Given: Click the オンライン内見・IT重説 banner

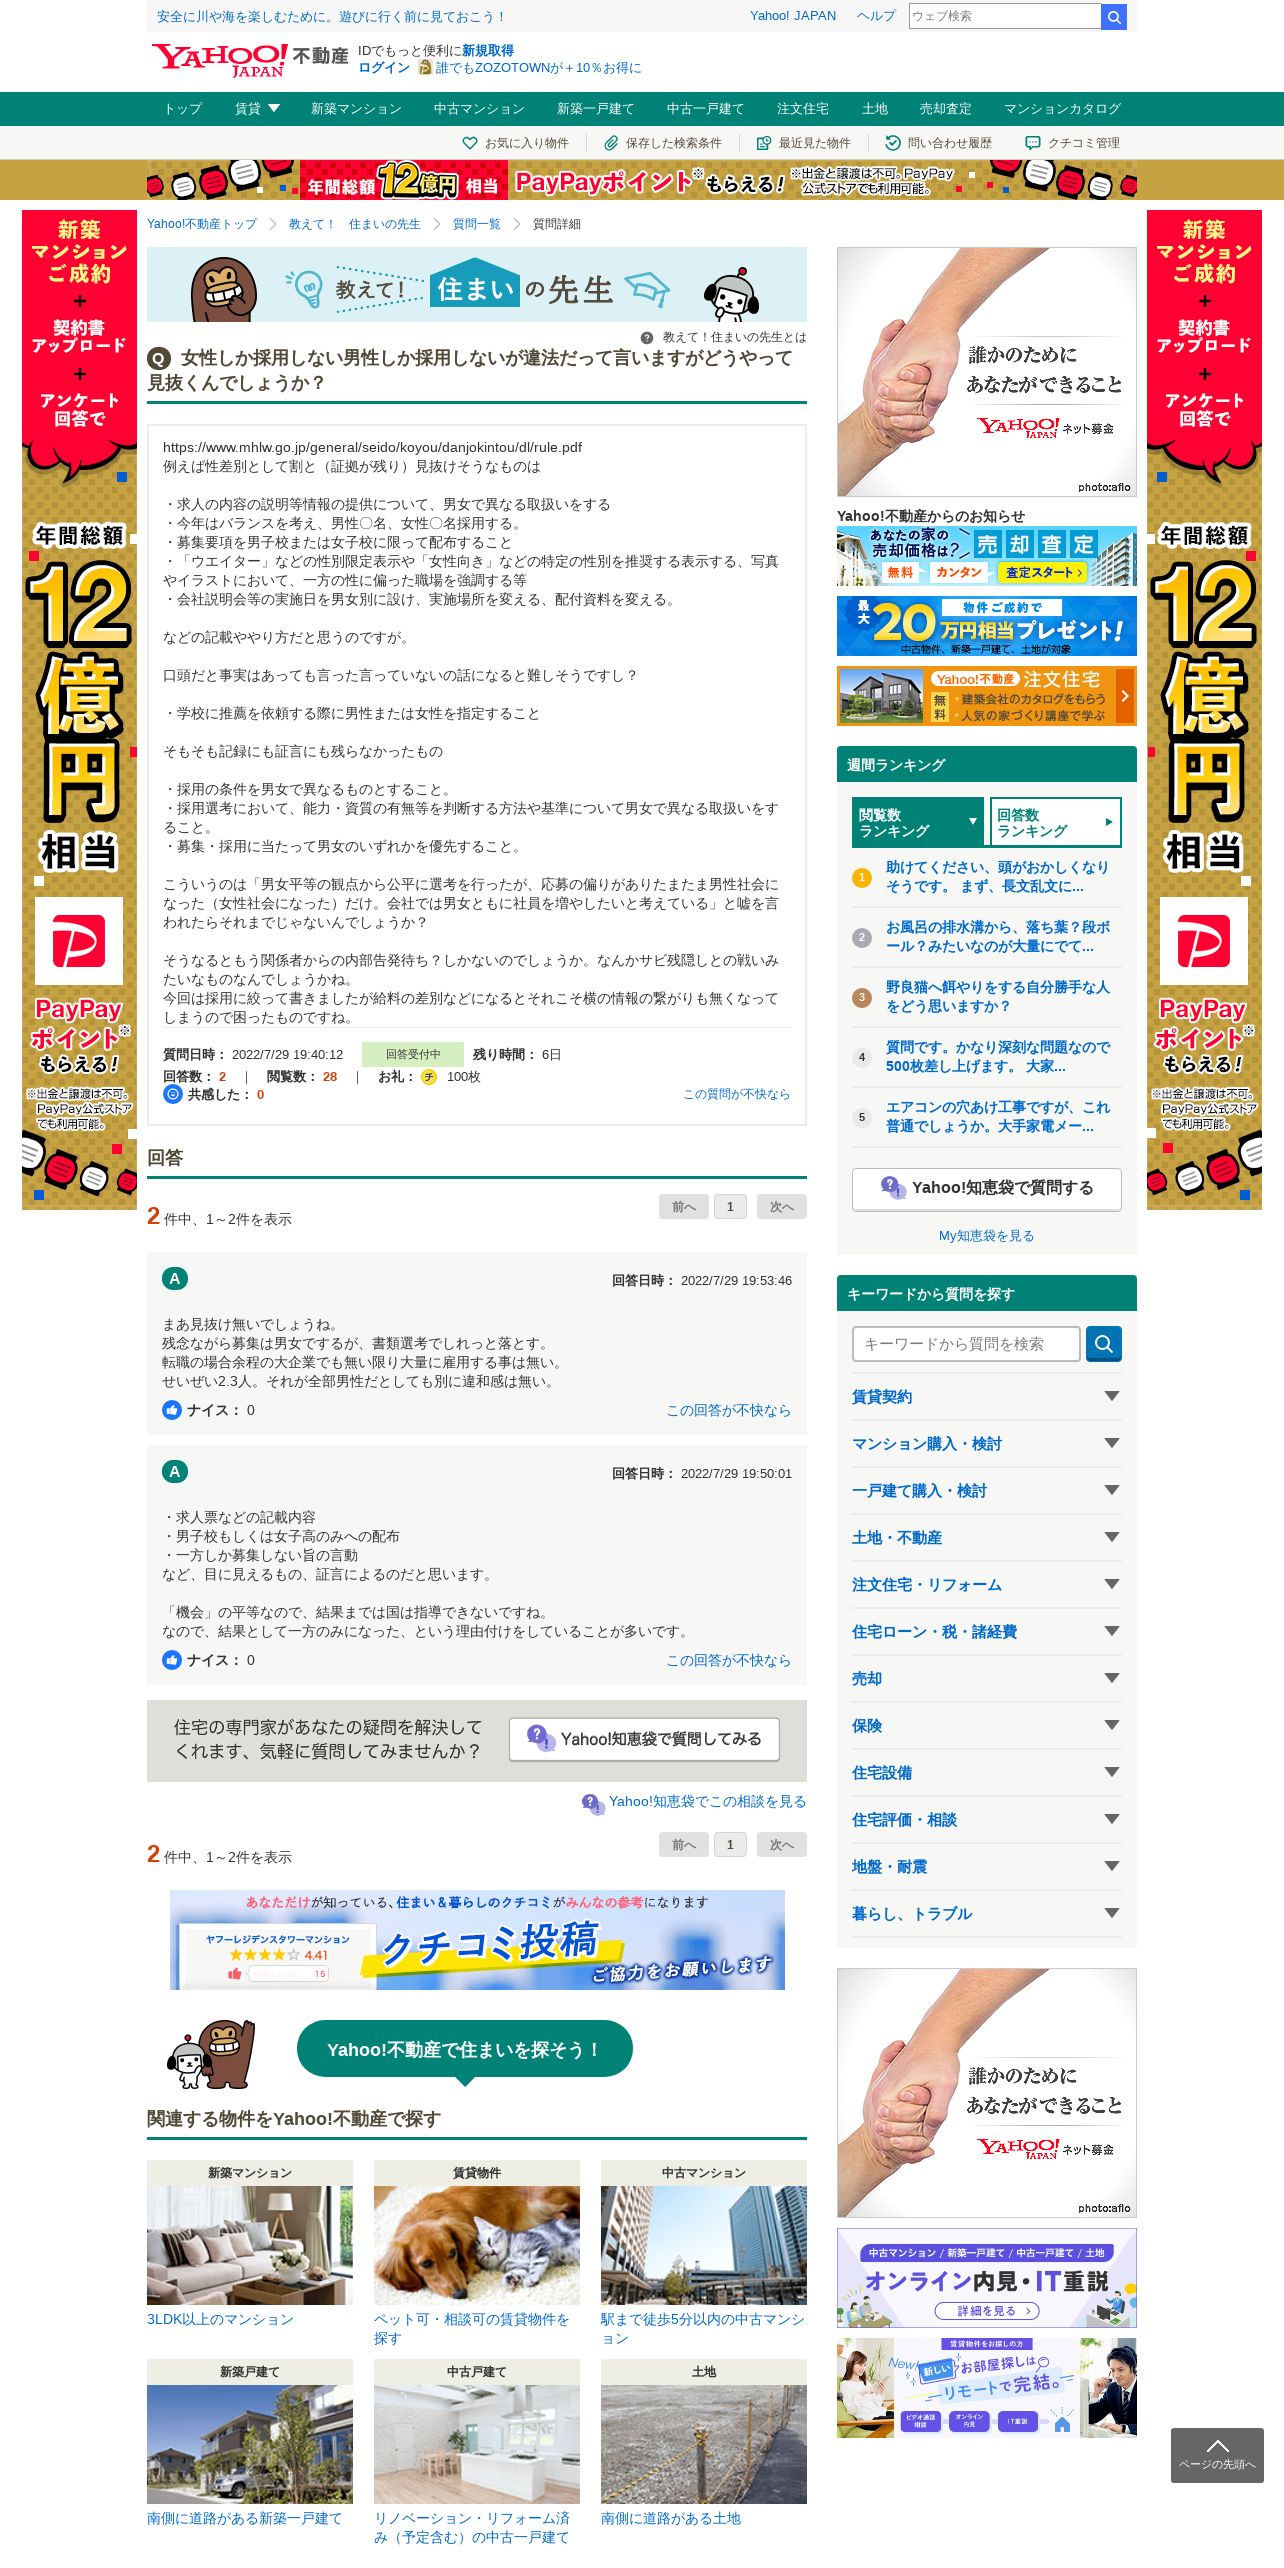Looking at the screenshot, I should point(987,2278).
